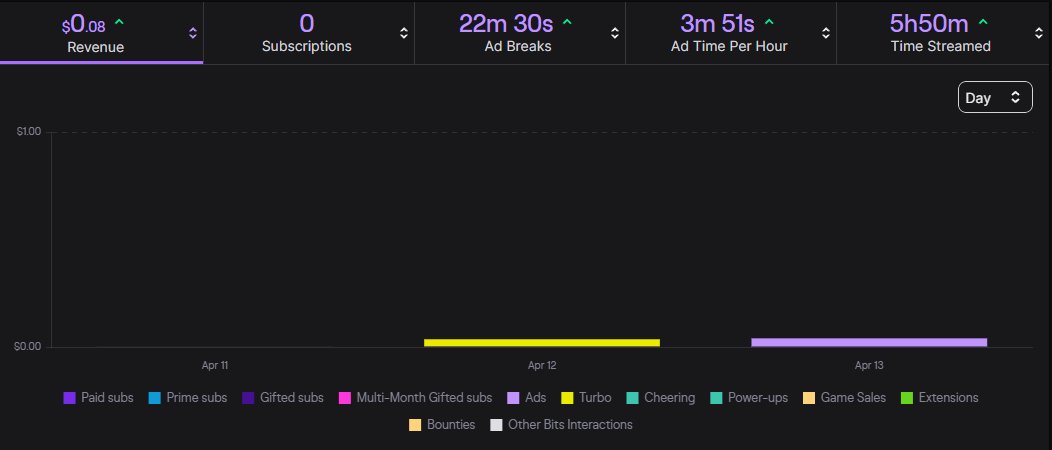1052x450 pixels.
Task: Toggle the Prime subs legend swatch
Action: click(x=154, y=398)
